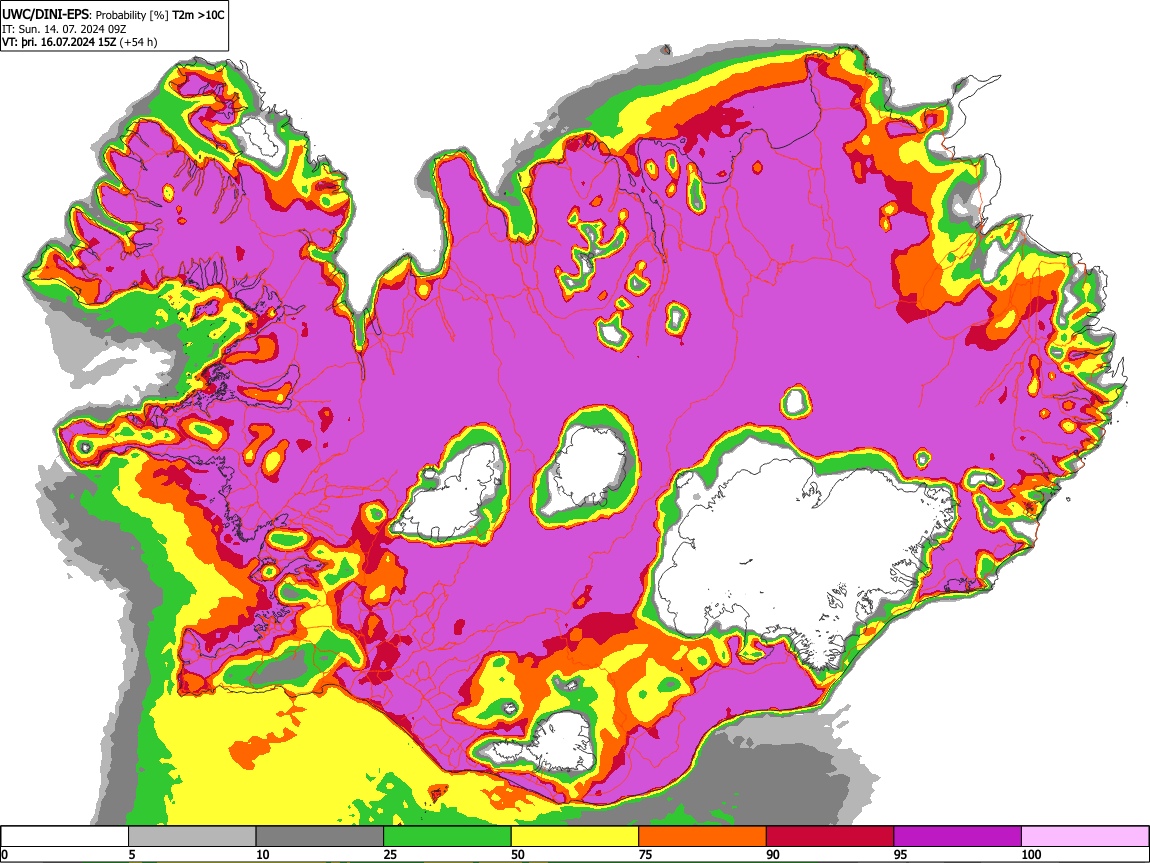This screenshot has height=863, width=1150.
Task: Click the legend label '95'
Action: pyautogui.click(x=901, y=854)
